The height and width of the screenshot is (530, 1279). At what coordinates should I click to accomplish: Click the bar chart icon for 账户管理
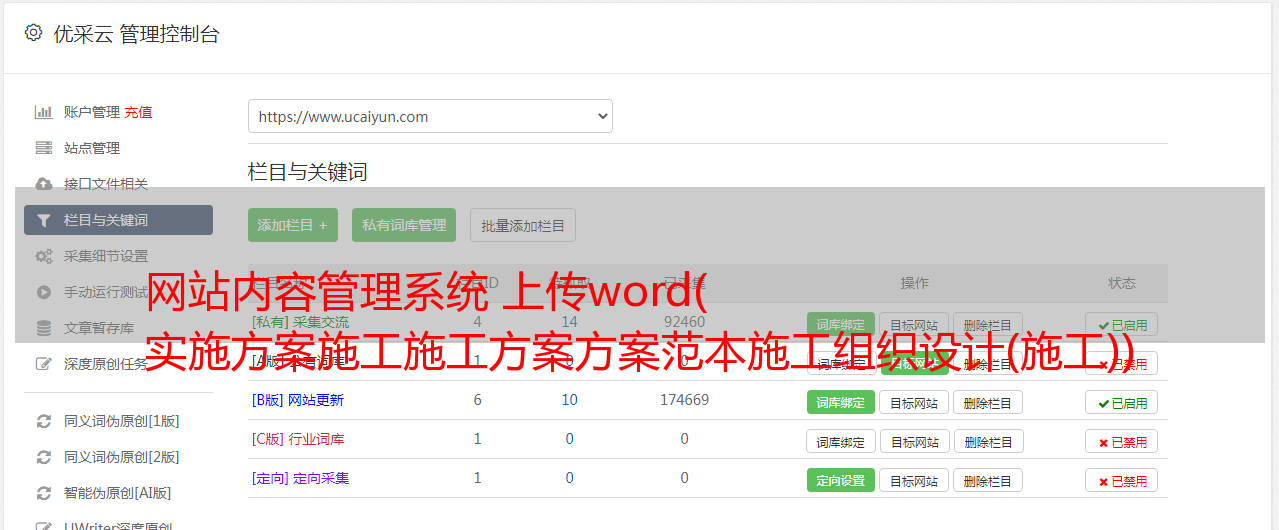[44, 112]
